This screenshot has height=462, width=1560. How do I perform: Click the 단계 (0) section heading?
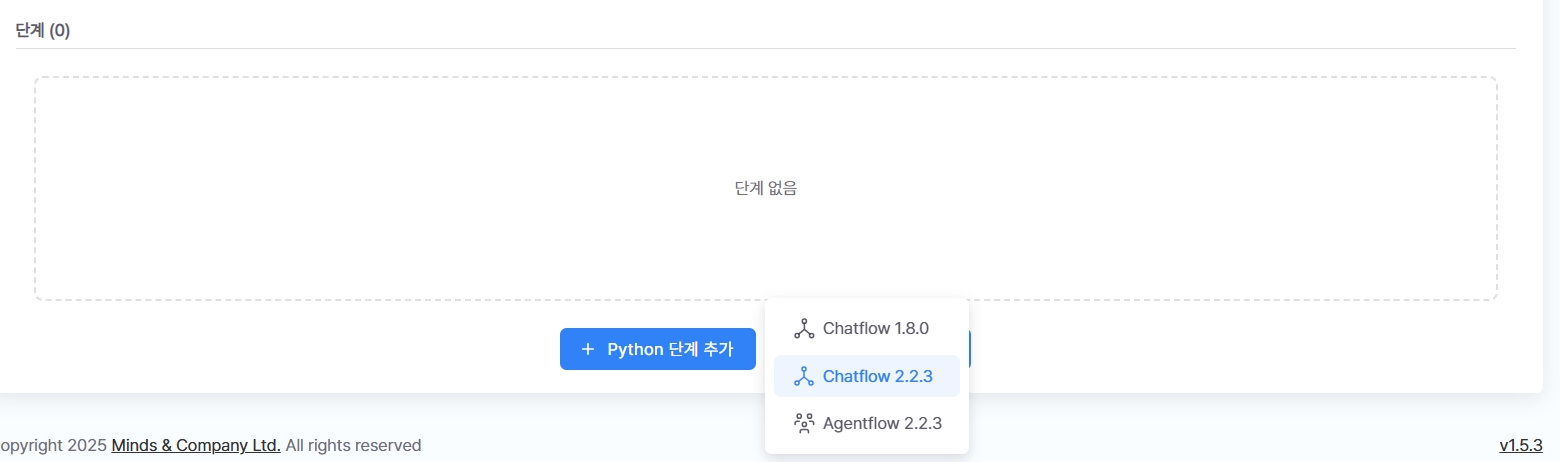tap(43, 30)
